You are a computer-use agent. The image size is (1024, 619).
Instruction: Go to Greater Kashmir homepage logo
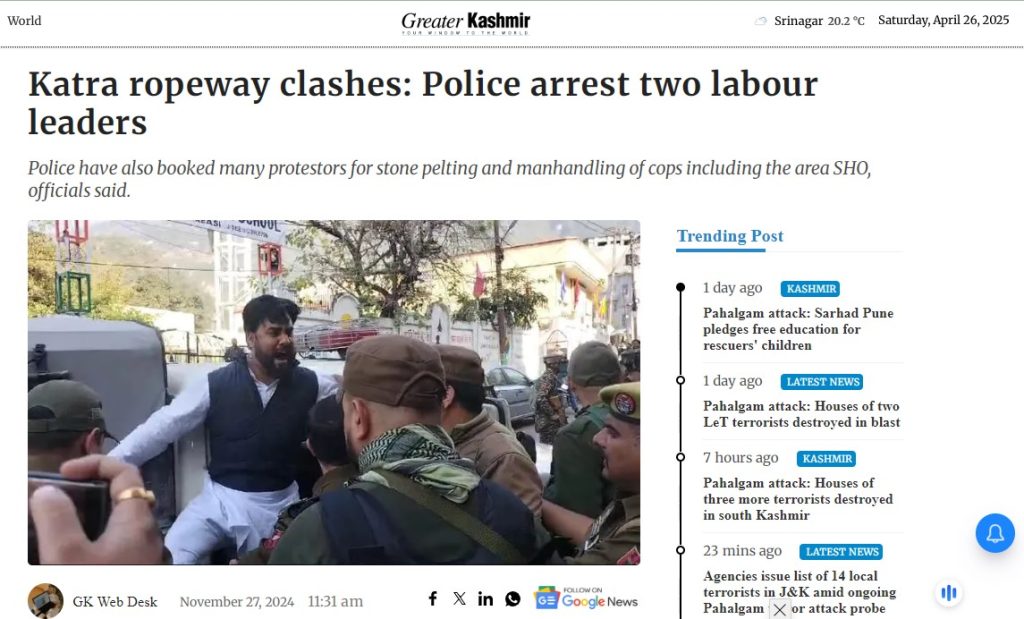(x=465, y=22)
